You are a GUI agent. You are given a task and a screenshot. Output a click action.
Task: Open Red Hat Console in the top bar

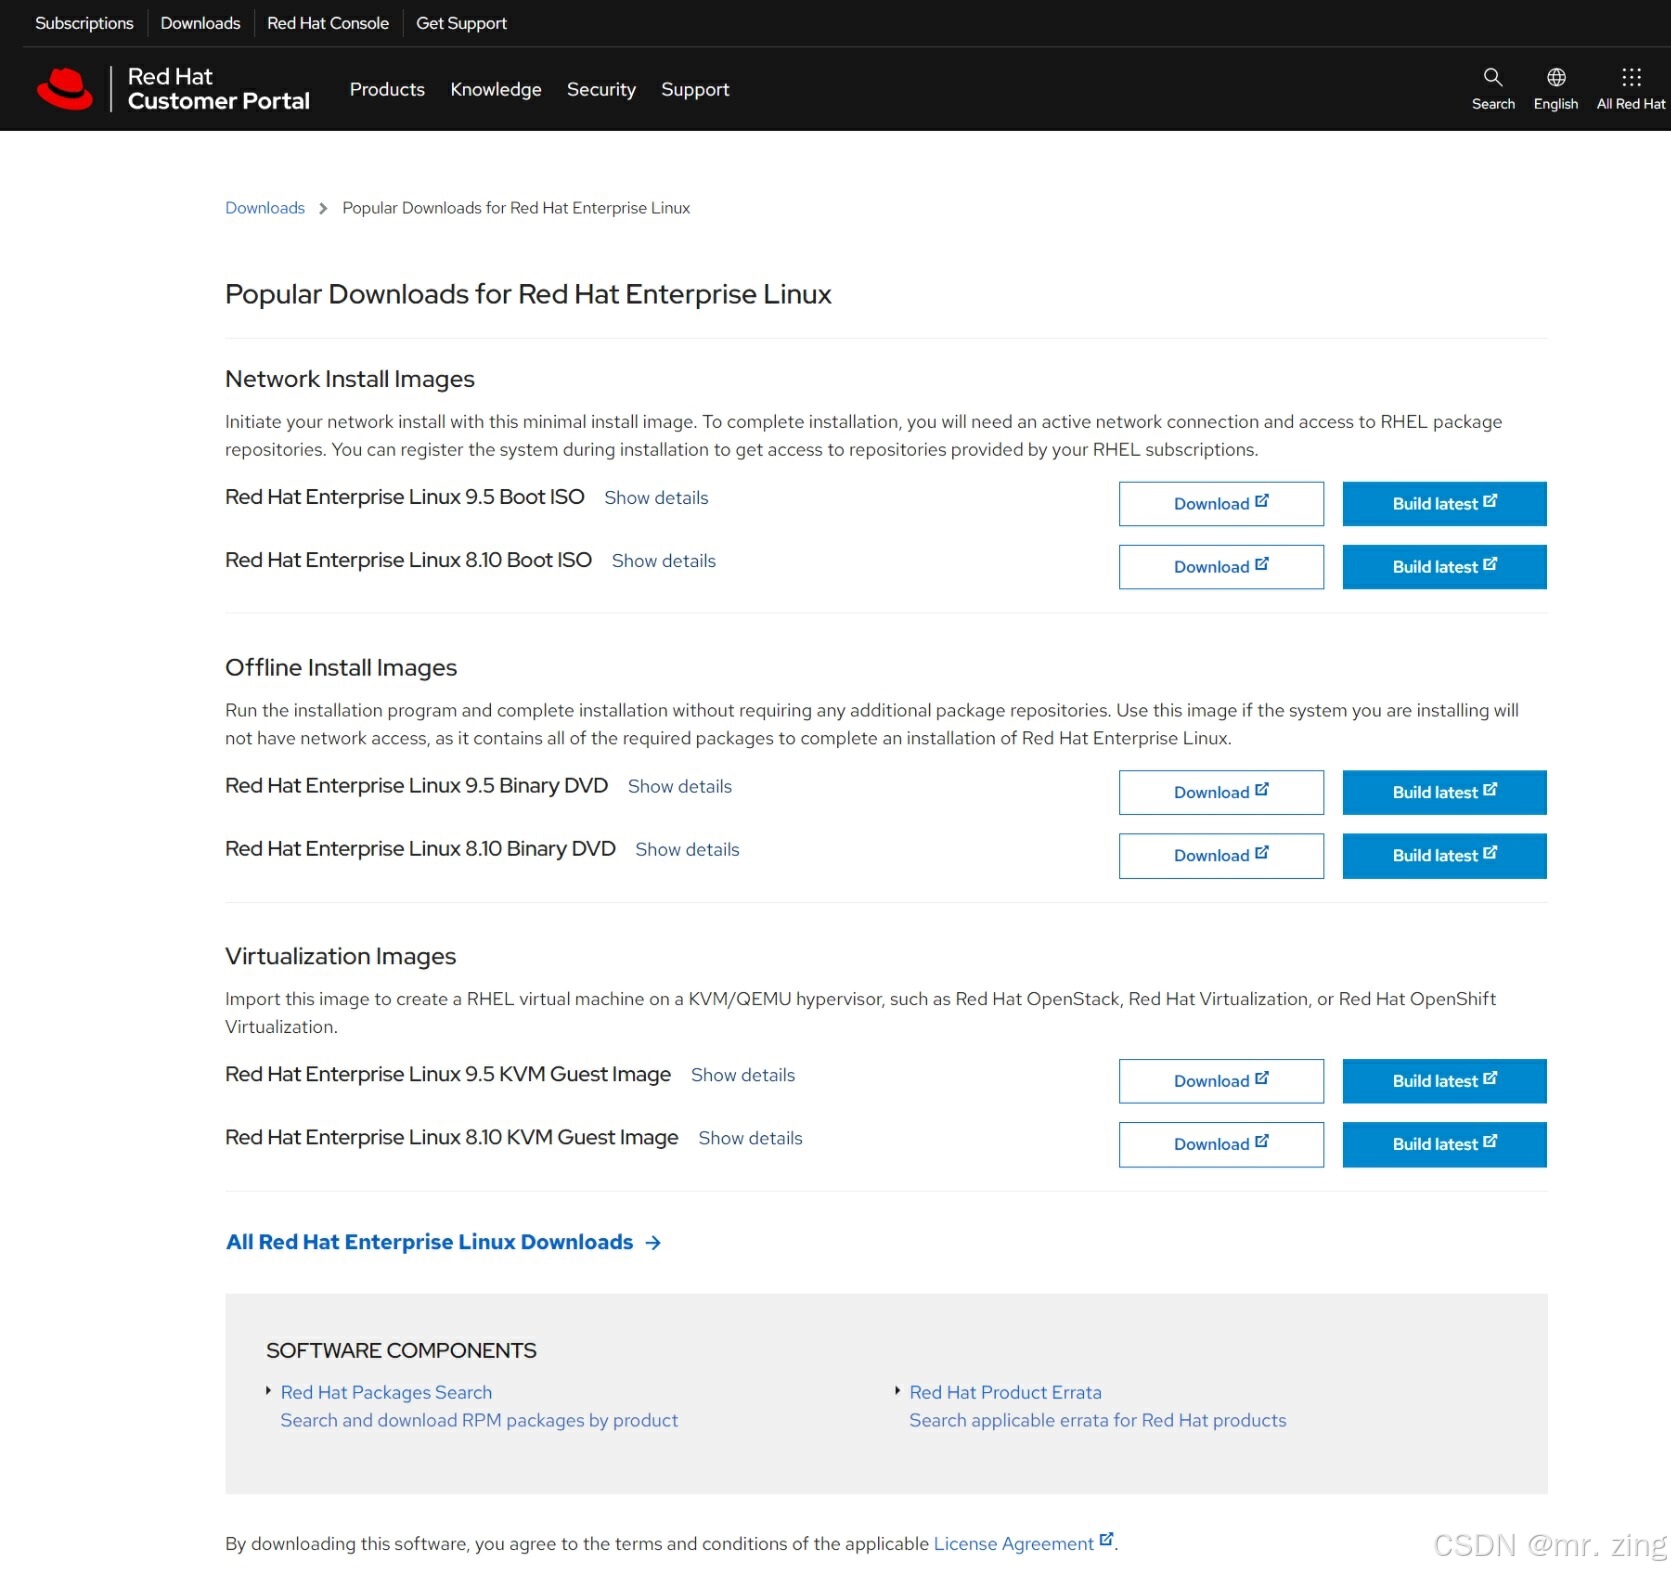coord(328,23)
